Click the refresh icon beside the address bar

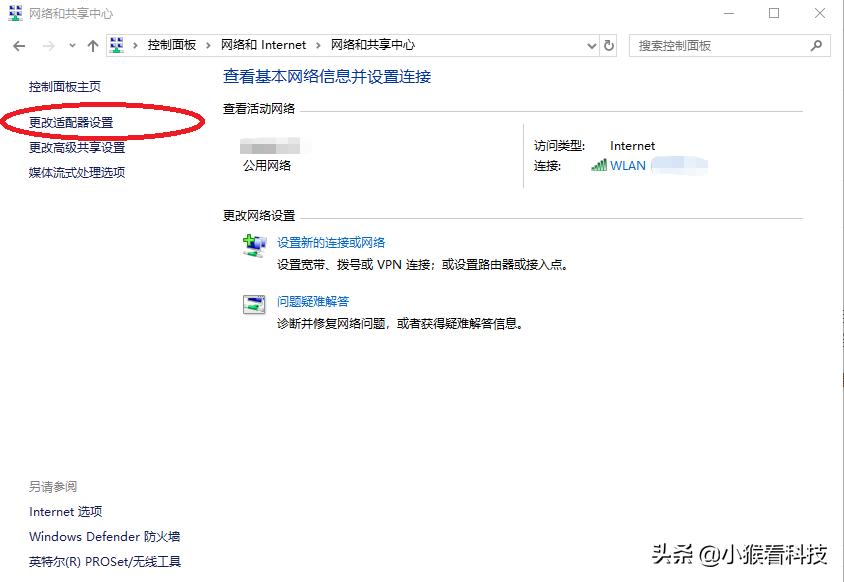tap(609, 45)
